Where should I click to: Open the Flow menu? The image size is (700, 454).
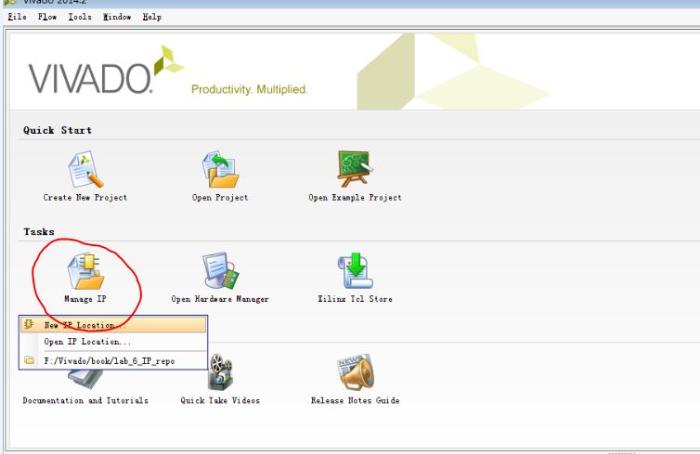(x=47, y=17)
